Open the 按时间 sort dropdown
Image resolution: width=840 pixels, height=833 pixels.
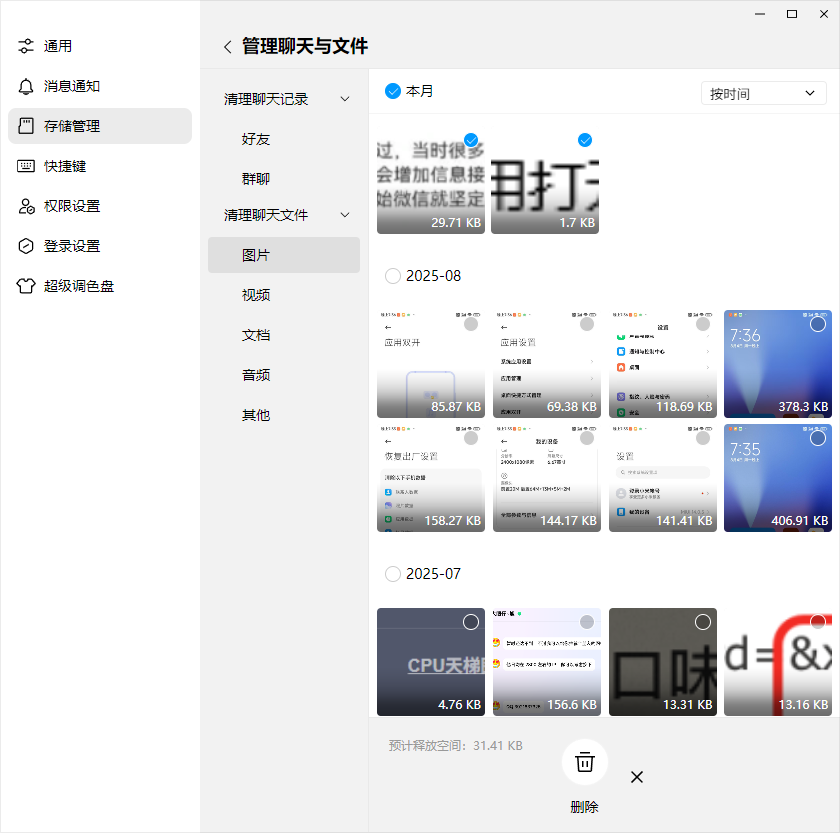point(763,92)
